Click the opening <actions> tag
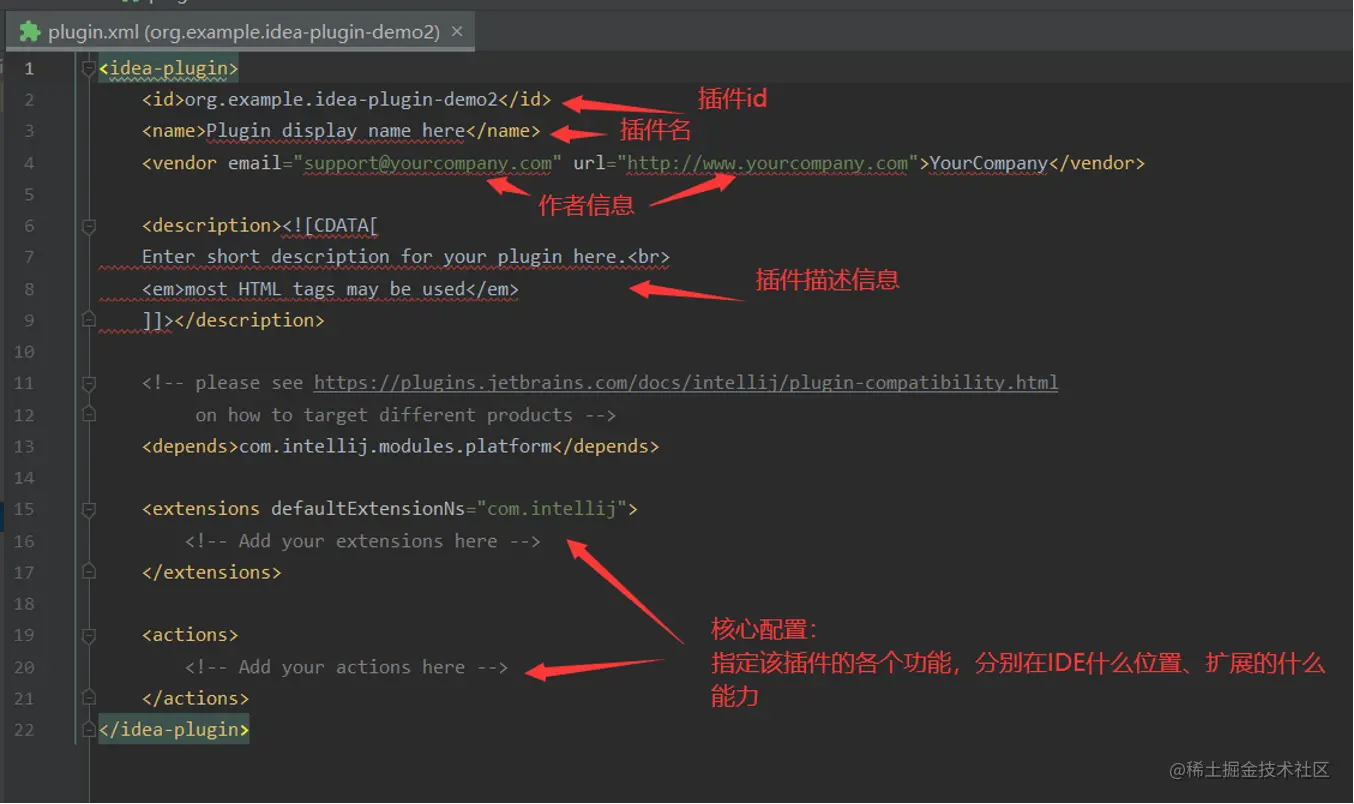The width and height of the screenshot is (1354, 804). click(190, 635)
